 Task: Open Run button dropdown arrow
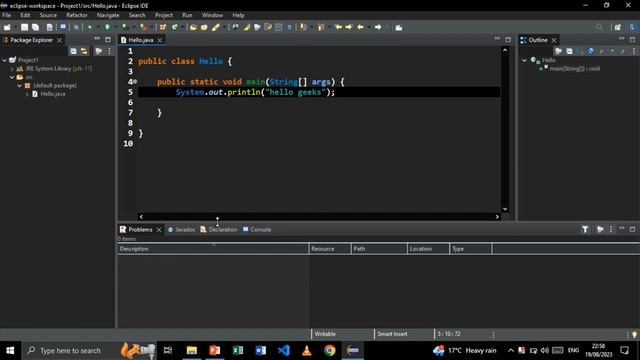click(115, 27)
